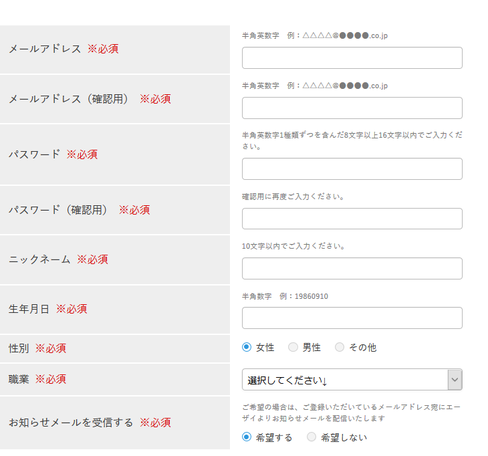The image size is (488, 456).
Task: Click the 女性 label text
Action: (265, 348)
